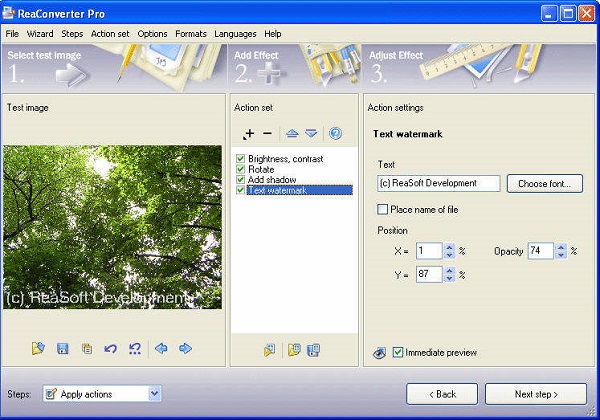Select the Add shadow action row
The width and height of the screenshot is (600, 420).
point(272,179)
